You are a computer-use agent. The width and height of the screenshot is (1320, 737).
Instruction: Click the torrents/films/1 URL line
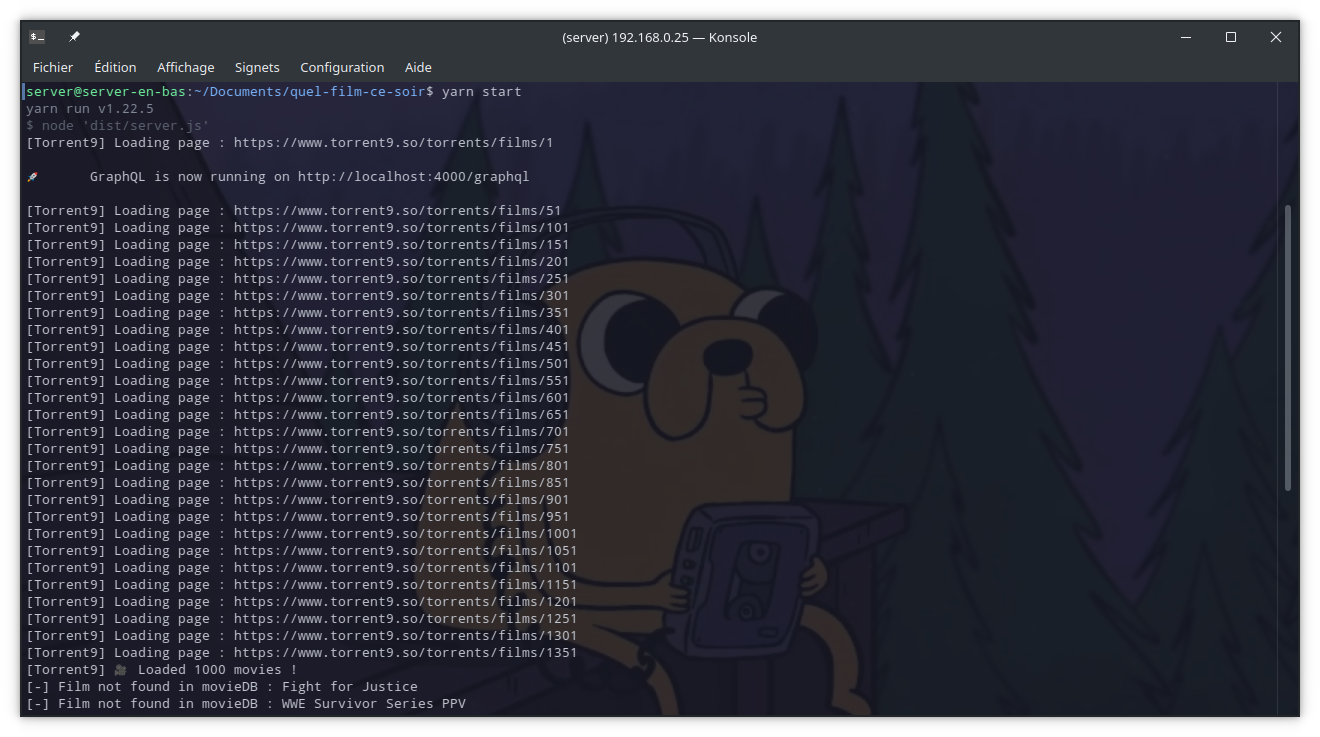[x=290, y=142]
